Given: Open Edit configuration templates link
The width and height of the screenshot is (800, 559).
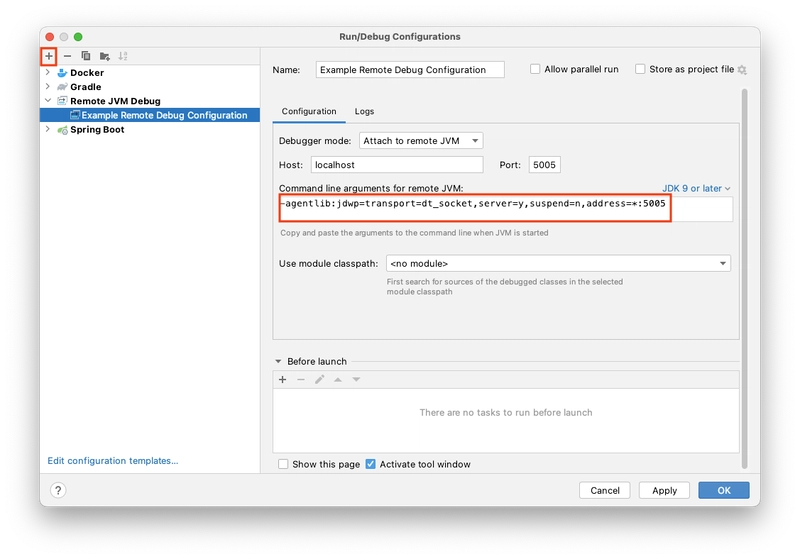Looking at the screenshot, I should point(113,461).
